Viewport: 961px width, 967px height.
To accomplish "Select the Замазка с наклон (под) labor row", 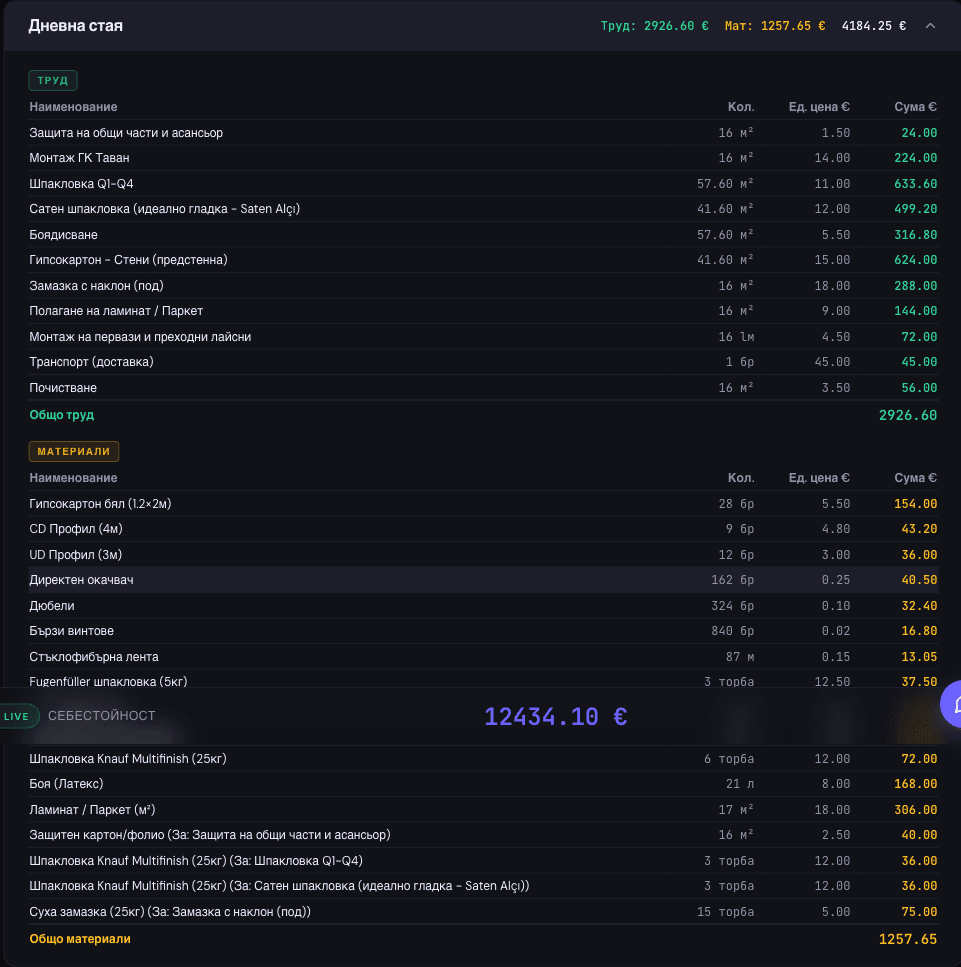I will 483,286.
